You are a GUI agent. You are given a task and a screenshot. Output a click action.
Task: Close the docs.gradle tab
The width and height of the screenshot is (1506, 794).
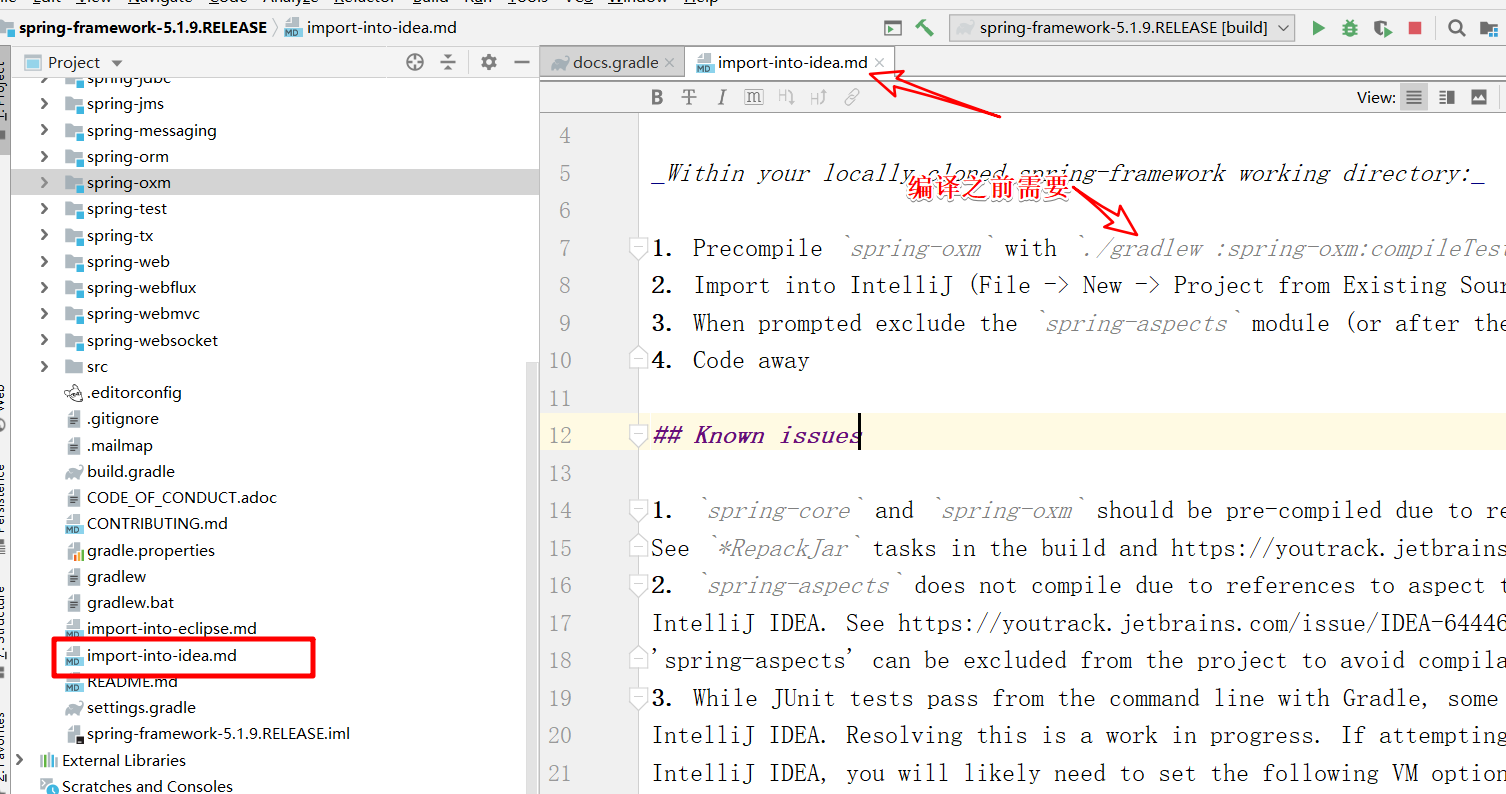(670, 62)
